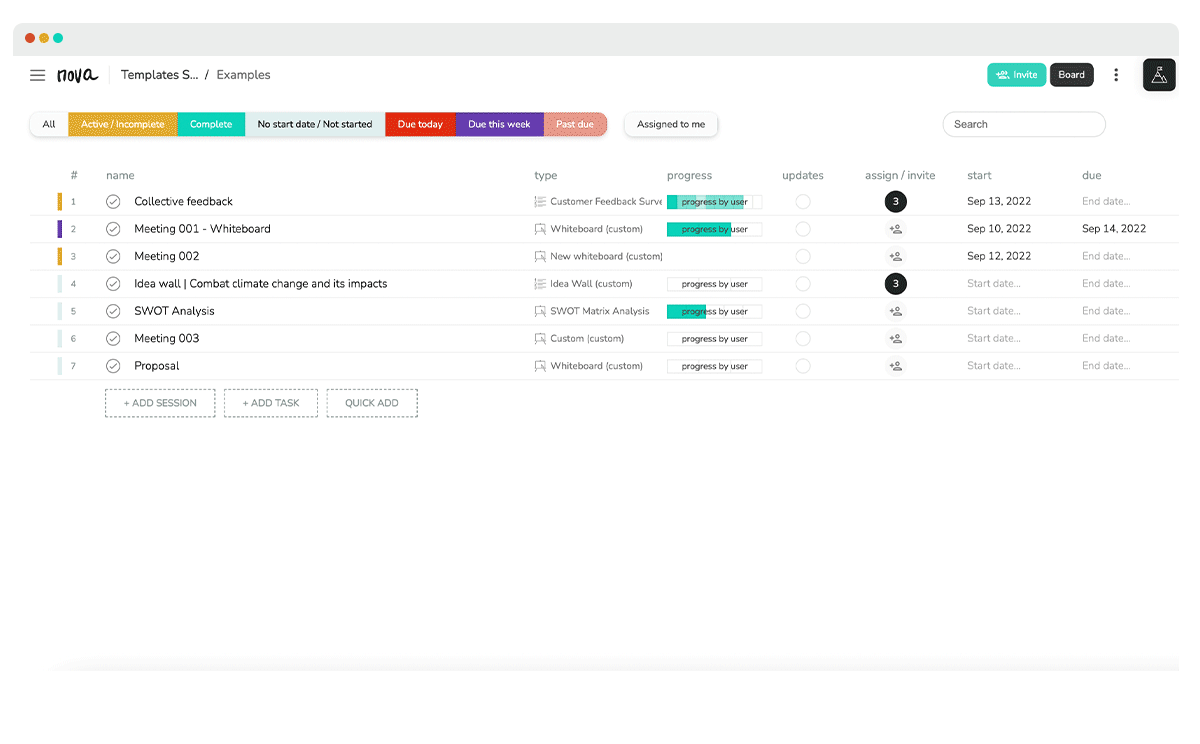Open the End date field for Collective feedback

pos(1105,201)
